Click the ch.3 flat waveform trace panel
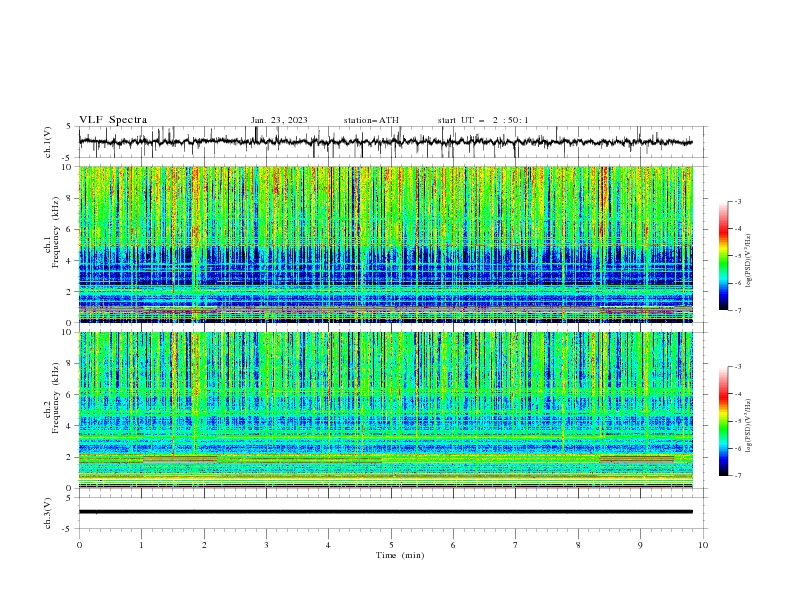The width and height of the screenshot is (792, 612). pos(392,513)
